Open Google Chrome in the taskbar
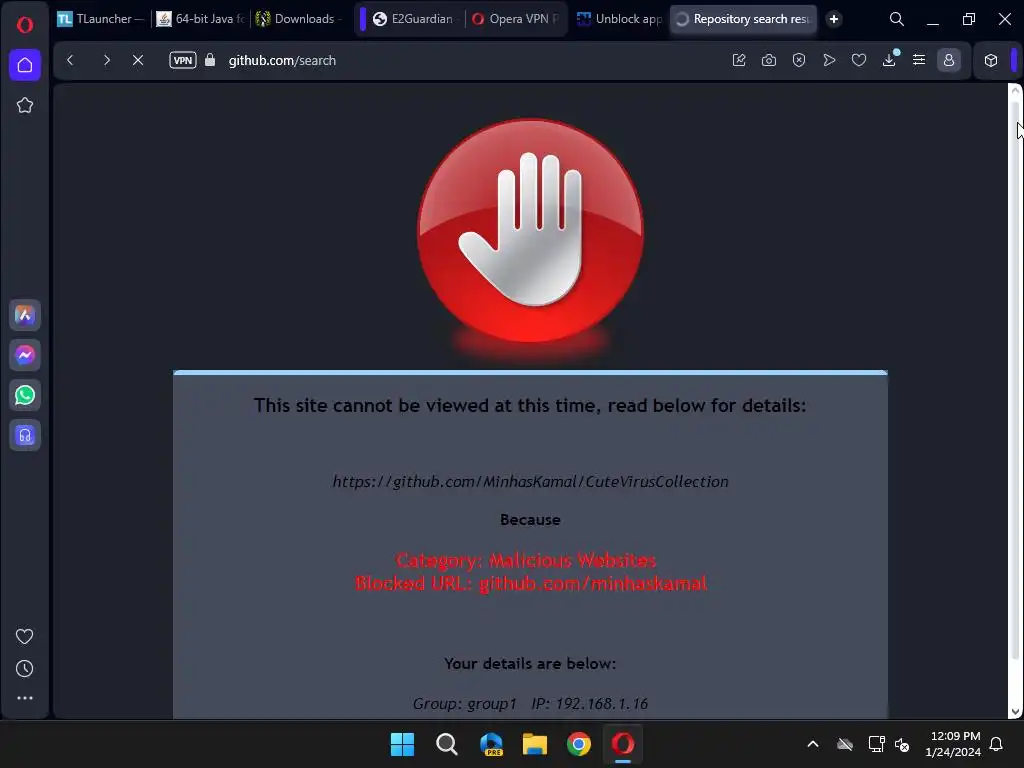1024x768 pixels. (579, 744)
